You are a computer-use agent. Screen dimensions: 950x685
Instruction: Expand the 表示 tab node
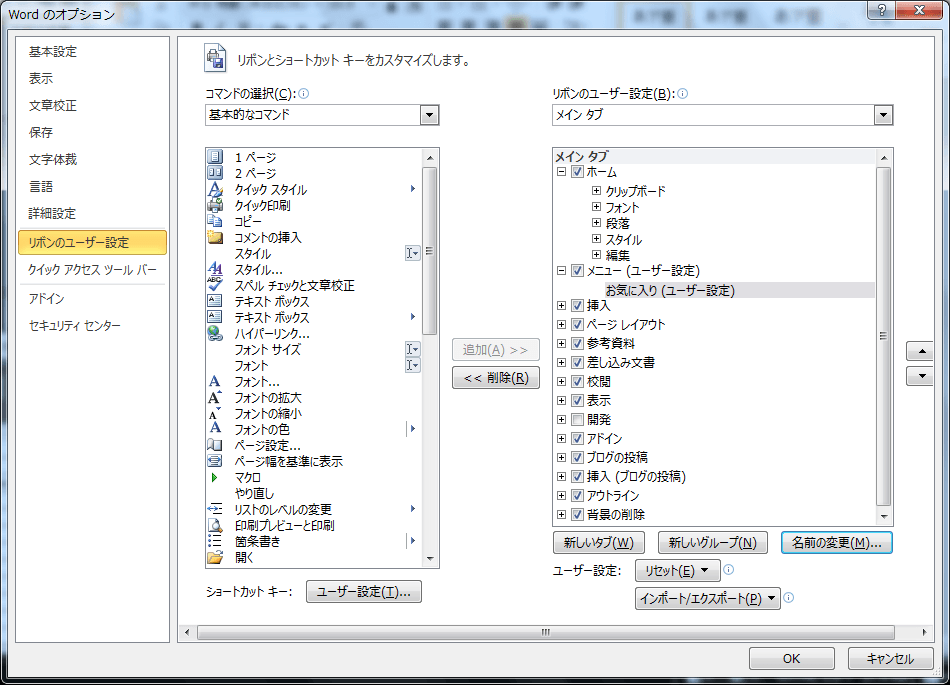coord(562,400)
